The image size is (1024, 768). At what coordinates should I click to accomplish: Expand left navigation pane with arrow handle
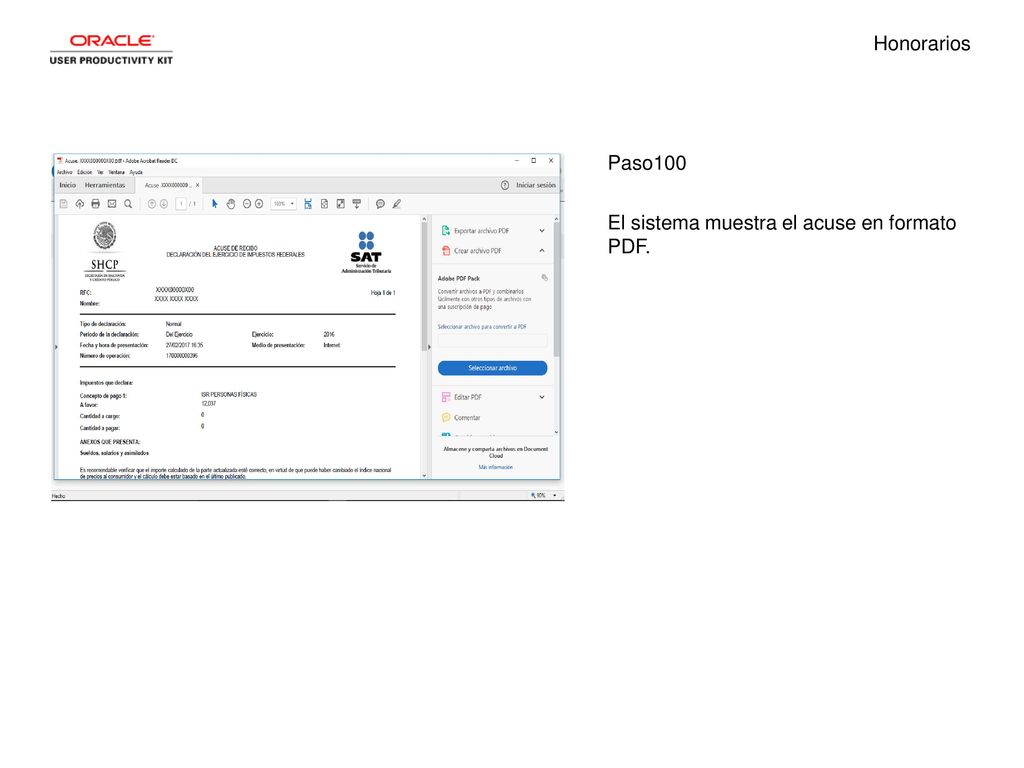(56, 347)
